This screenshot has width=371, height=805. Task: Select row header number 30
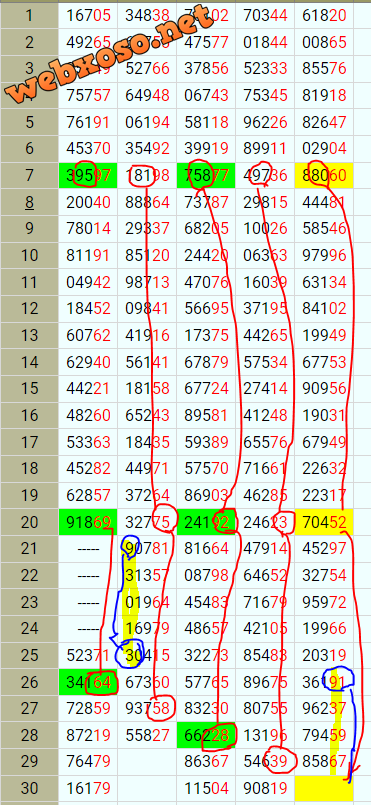click(29, 790)
